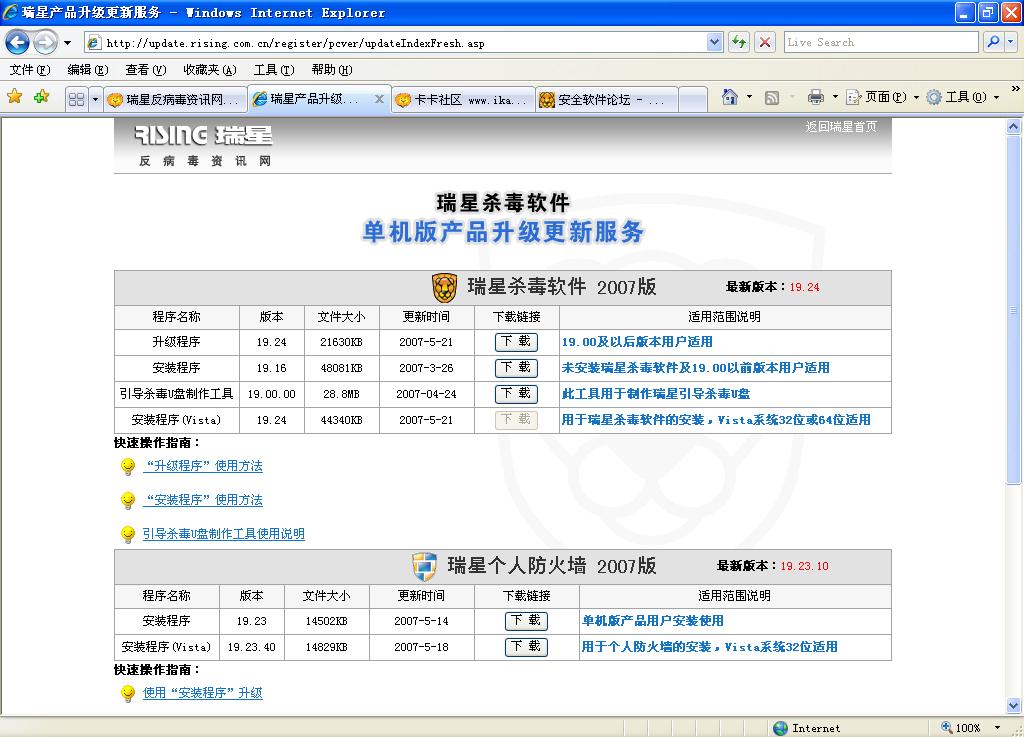Open the 收藏夹 menu in menu bar
This screenshot has width=1024, height=737.
point(209,70)
